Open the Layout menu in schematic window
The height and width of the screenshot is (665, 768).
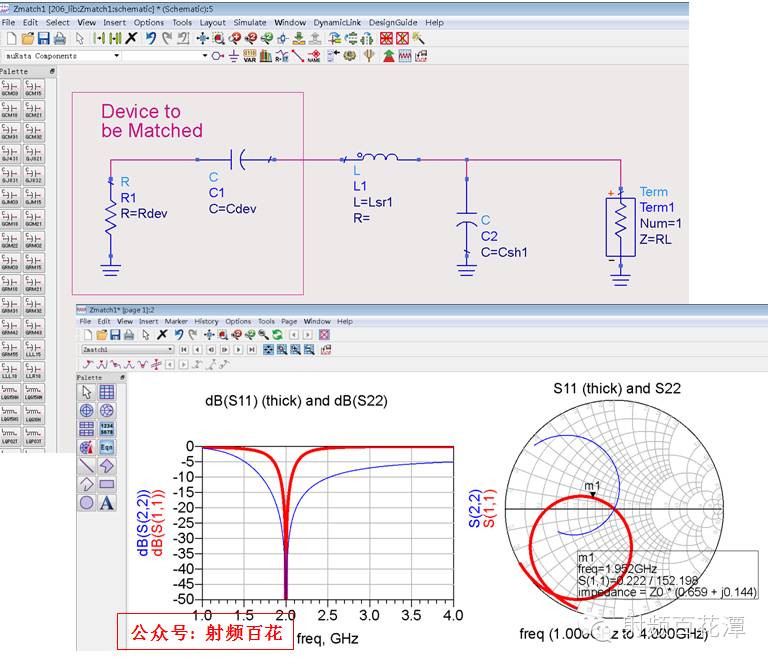[x=213, y=23]
